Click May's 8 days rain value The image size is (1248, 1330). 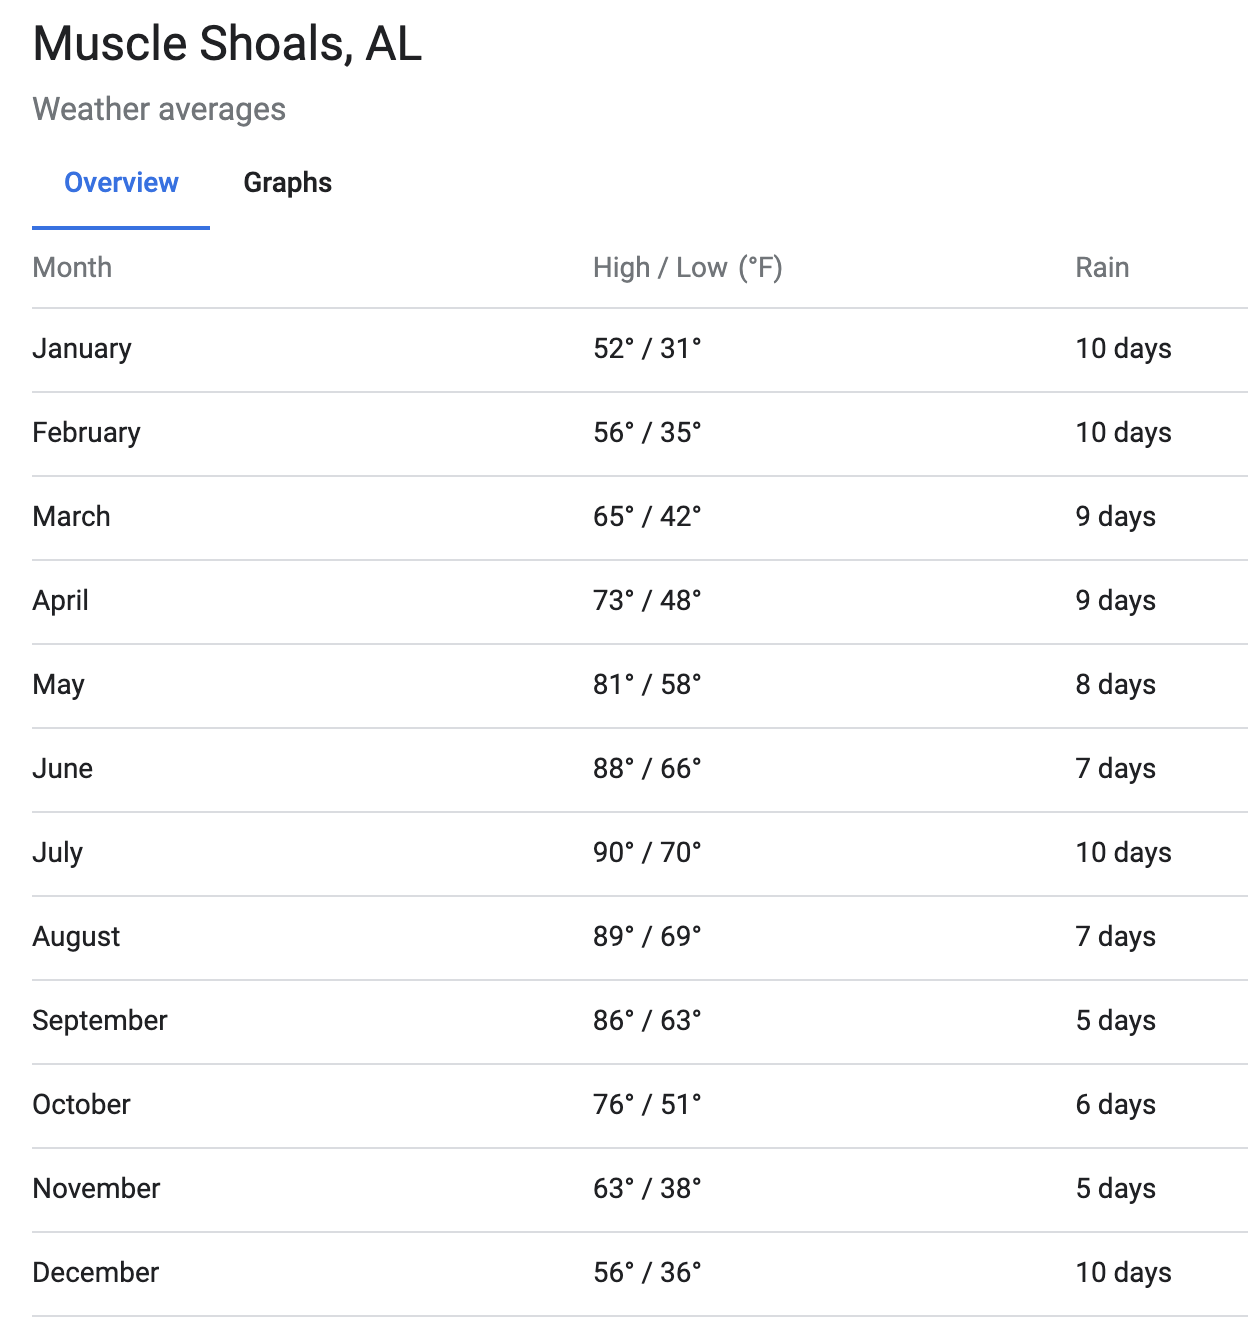pos(1115,685)
